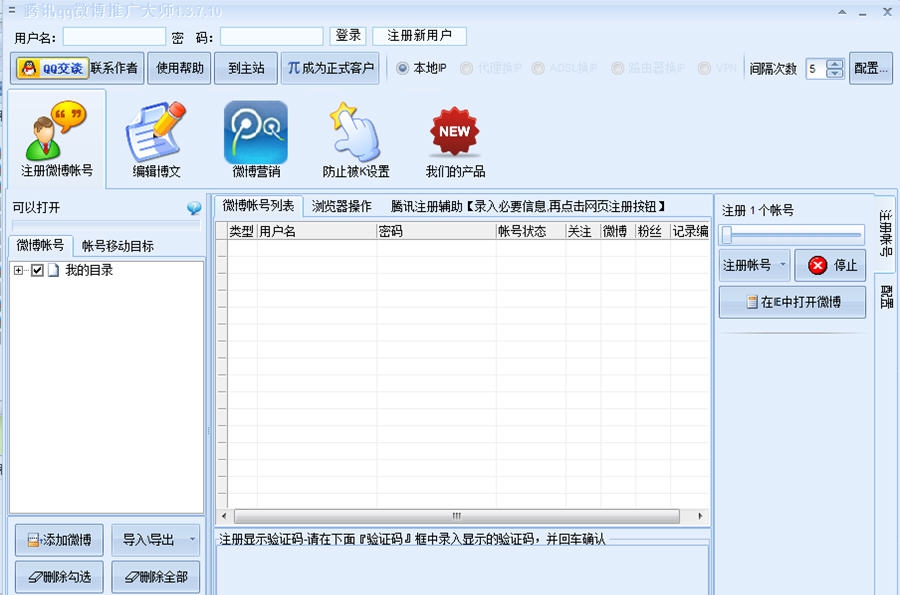Image resolution: width=900 pixels, height=595 pixels.
Task: Open the 编辑博文 pencil icon
Action: [156, 131]
